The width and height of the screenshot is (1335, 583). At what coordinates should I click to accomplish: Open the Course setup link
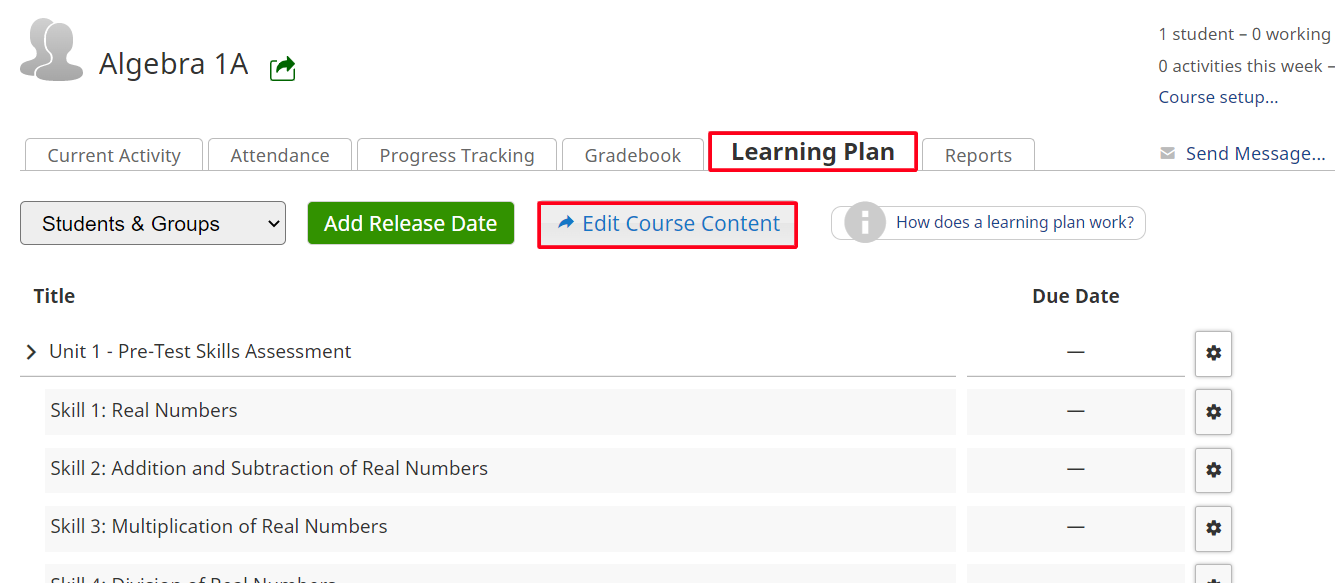1218,97
